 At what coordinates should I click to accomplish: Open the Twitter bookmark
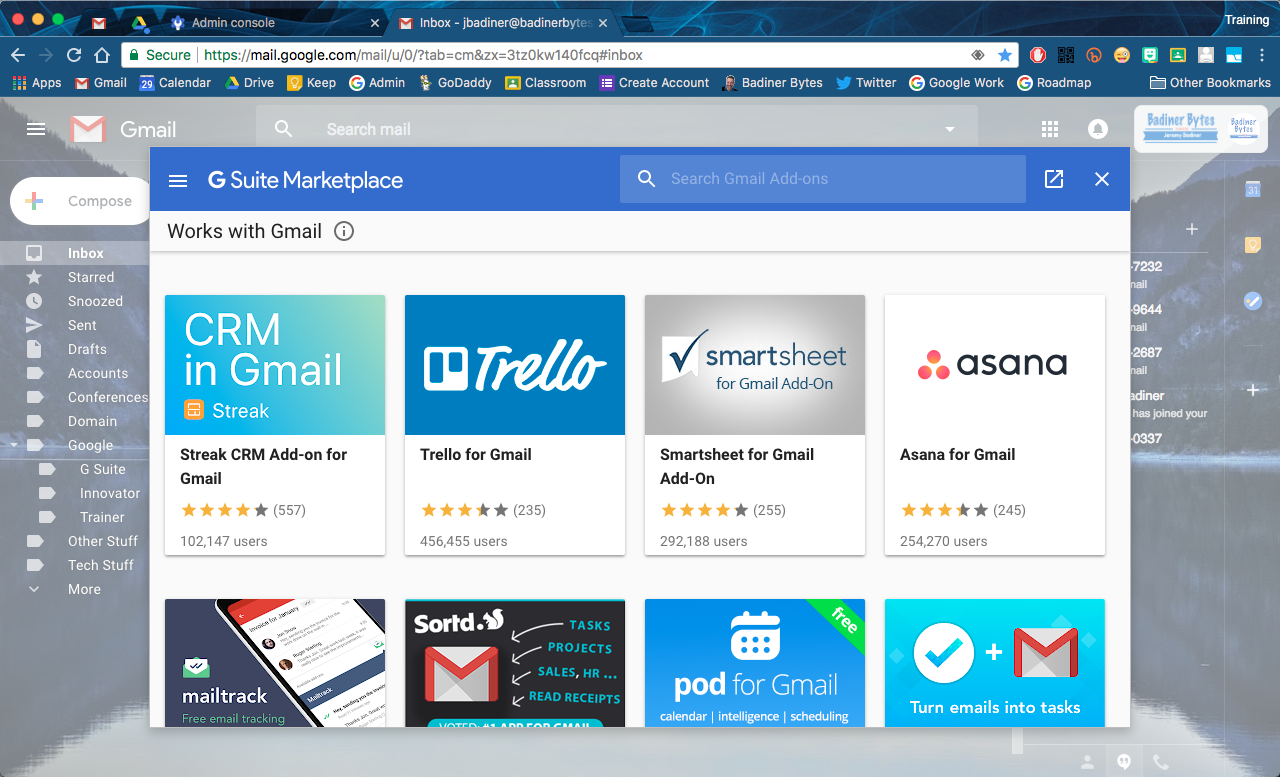tap(866, 83)
